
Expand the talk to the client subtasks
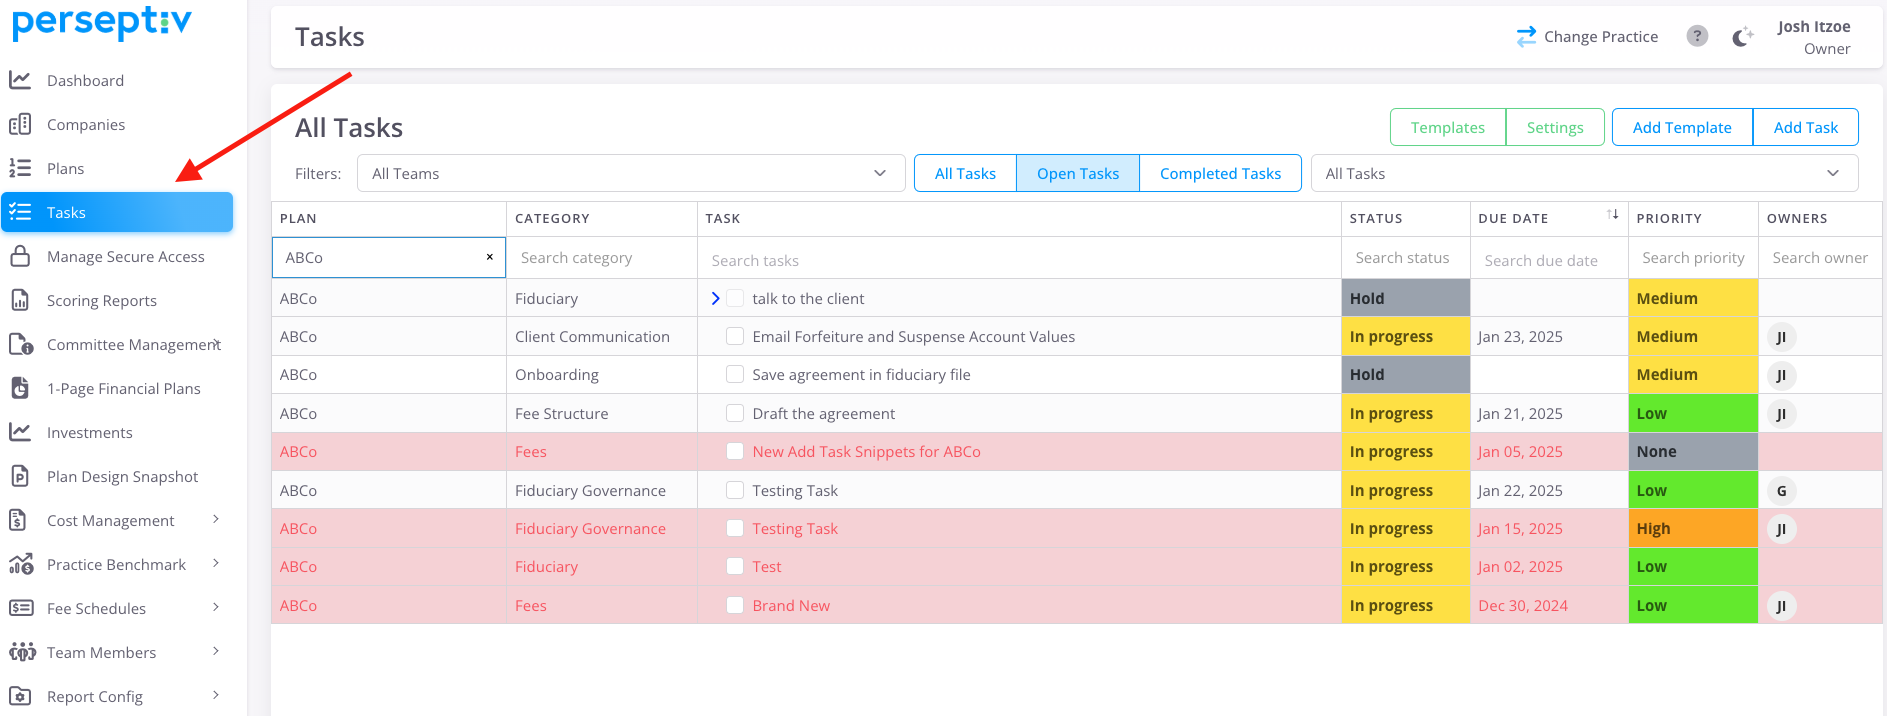[x=715, y=298]
